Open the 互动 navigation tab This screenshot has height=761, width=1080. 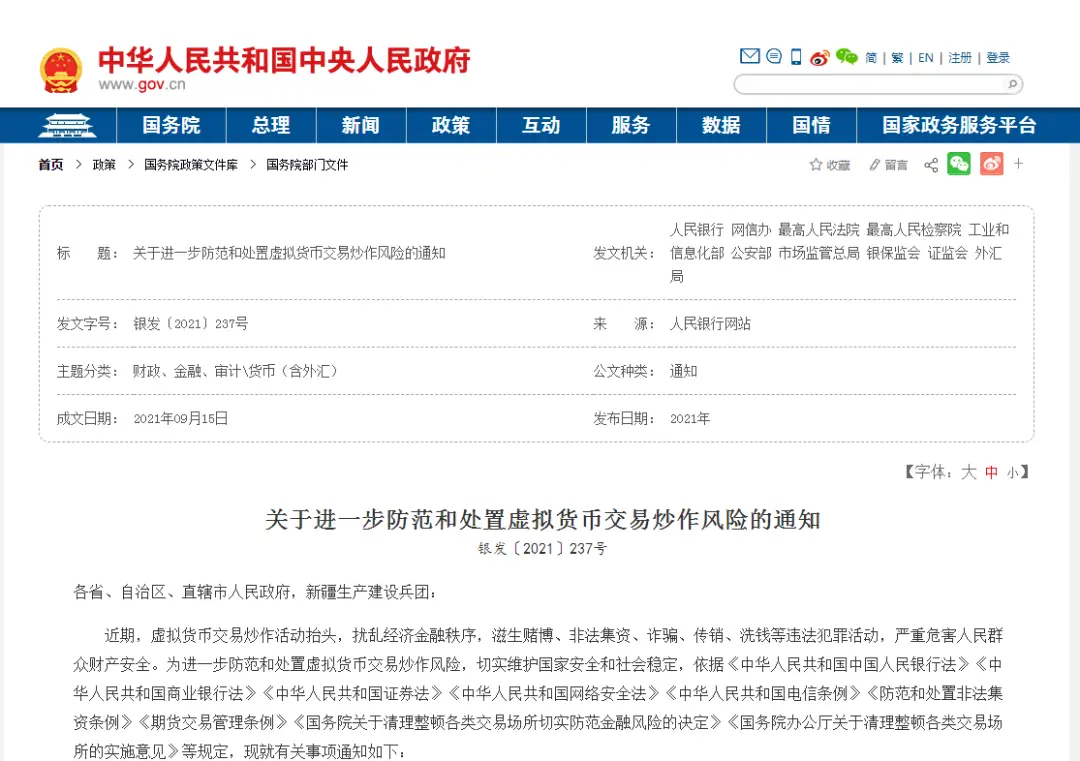541,125
